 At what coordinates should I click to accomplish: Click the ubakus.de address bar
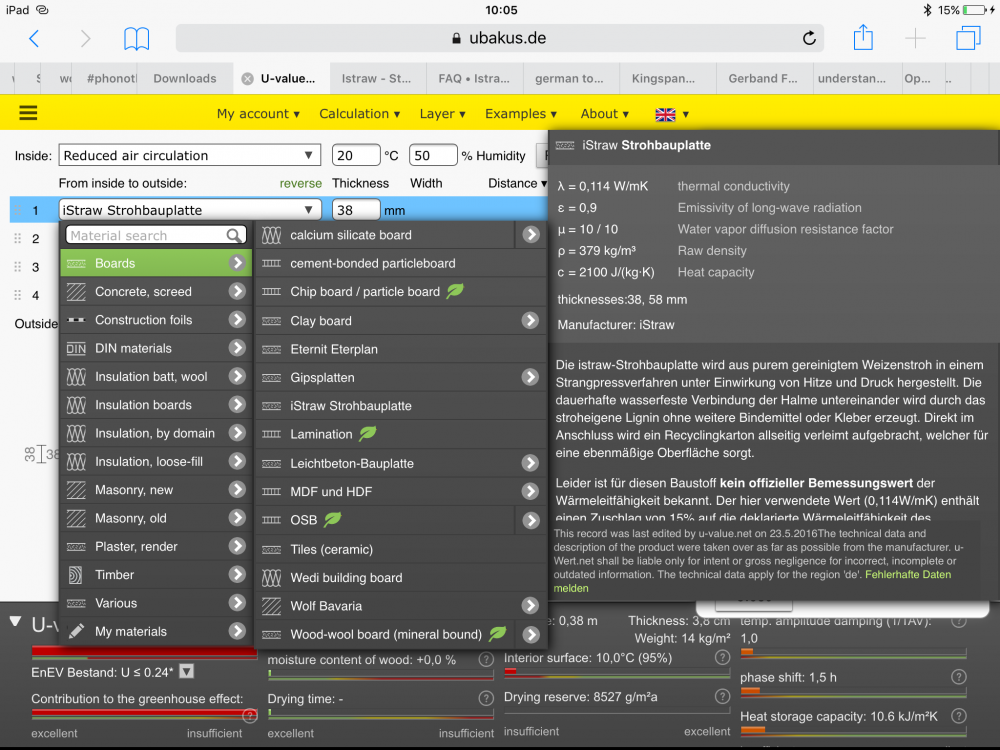pos(499,38)
